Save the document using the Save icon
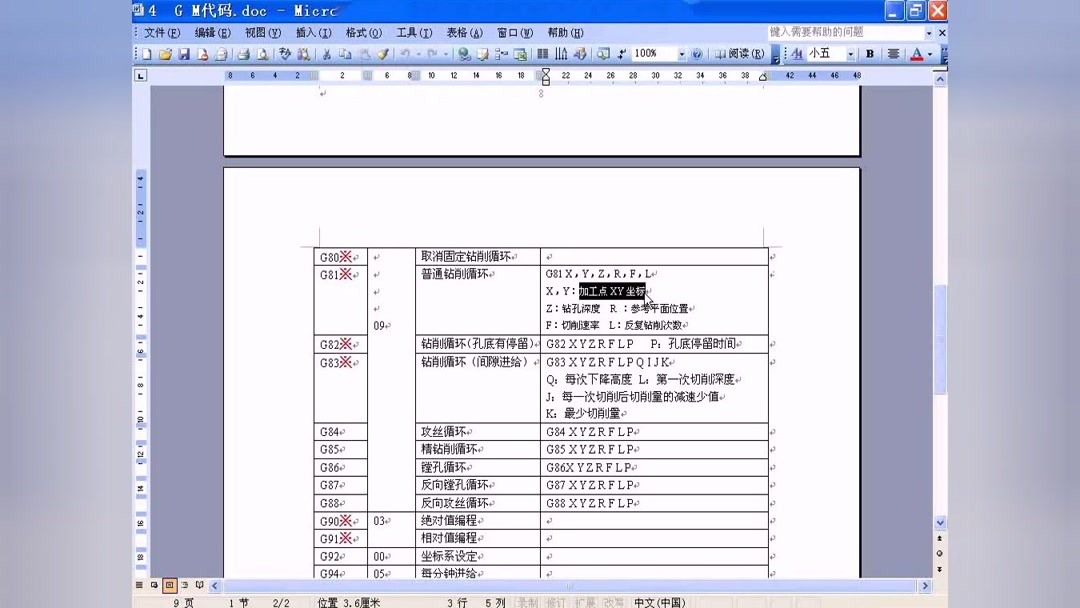This screenshot has height=608, width=1080. pyautogui.click(x=184, y=54)
